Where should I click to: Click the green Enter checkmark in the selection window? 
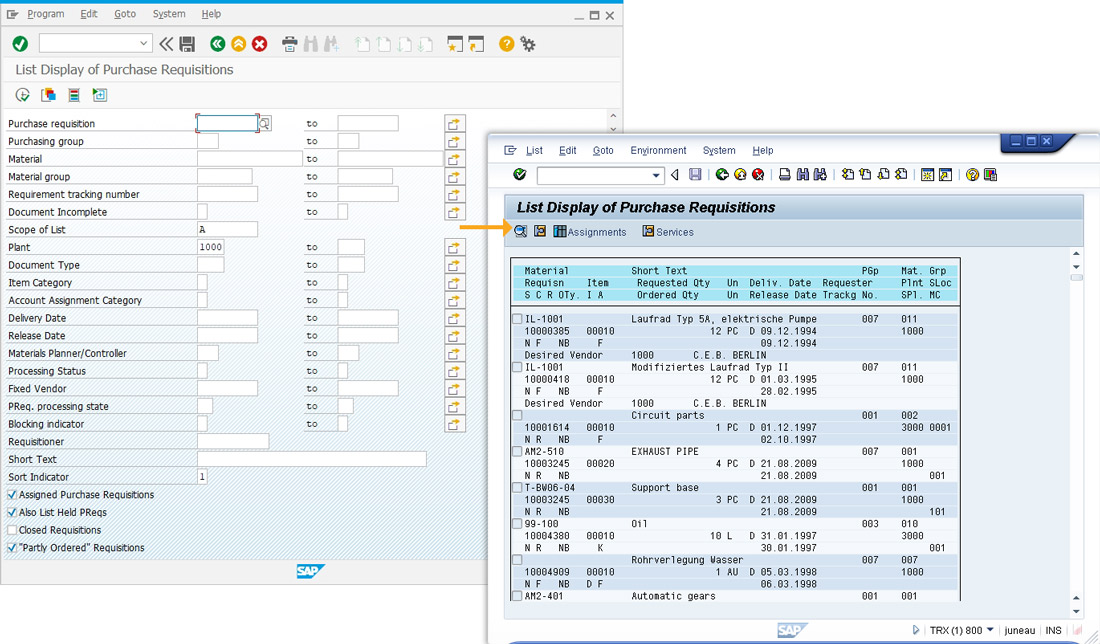[x=20, y=44]
